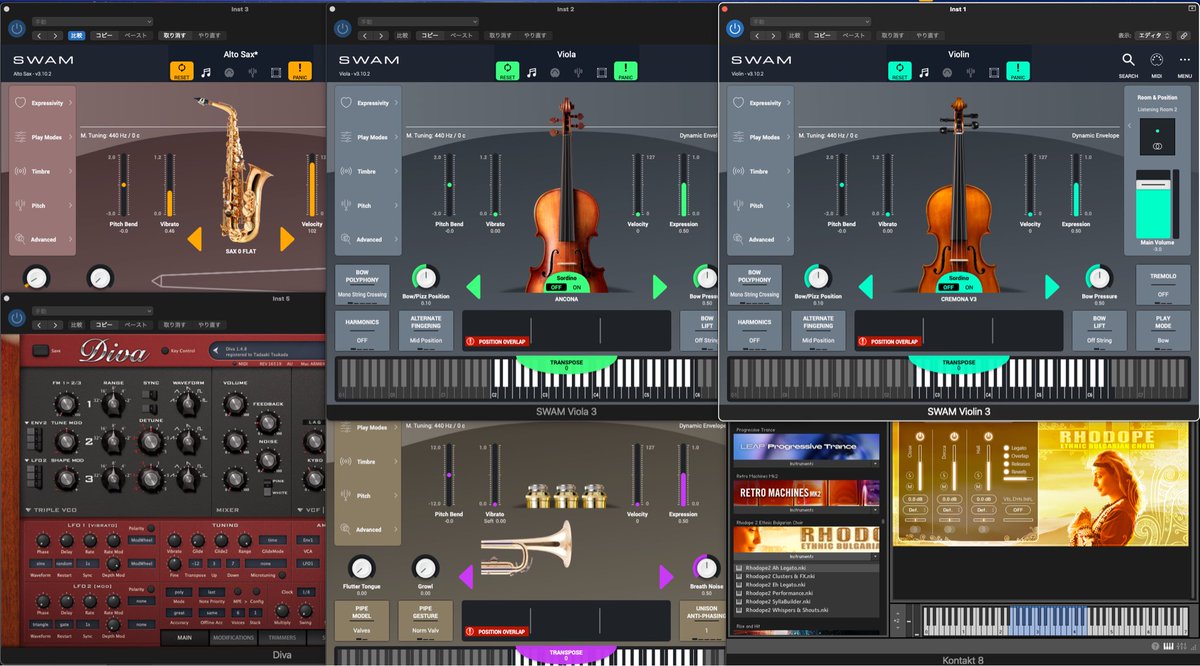This screenshot has height=666, width=1200.
Task: Switch to the Diva MAIN tab
Action: (185, 637)
